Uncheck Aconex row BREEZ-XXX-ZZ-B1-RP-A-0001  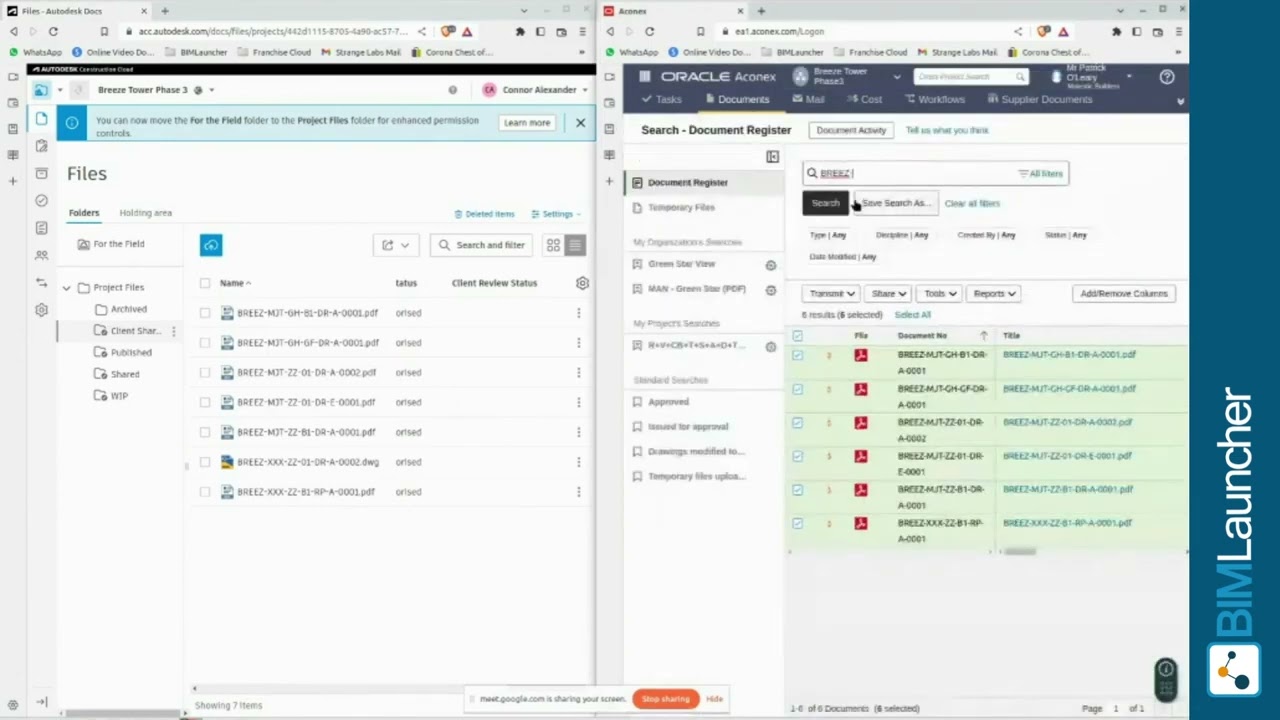pos(797,523)
